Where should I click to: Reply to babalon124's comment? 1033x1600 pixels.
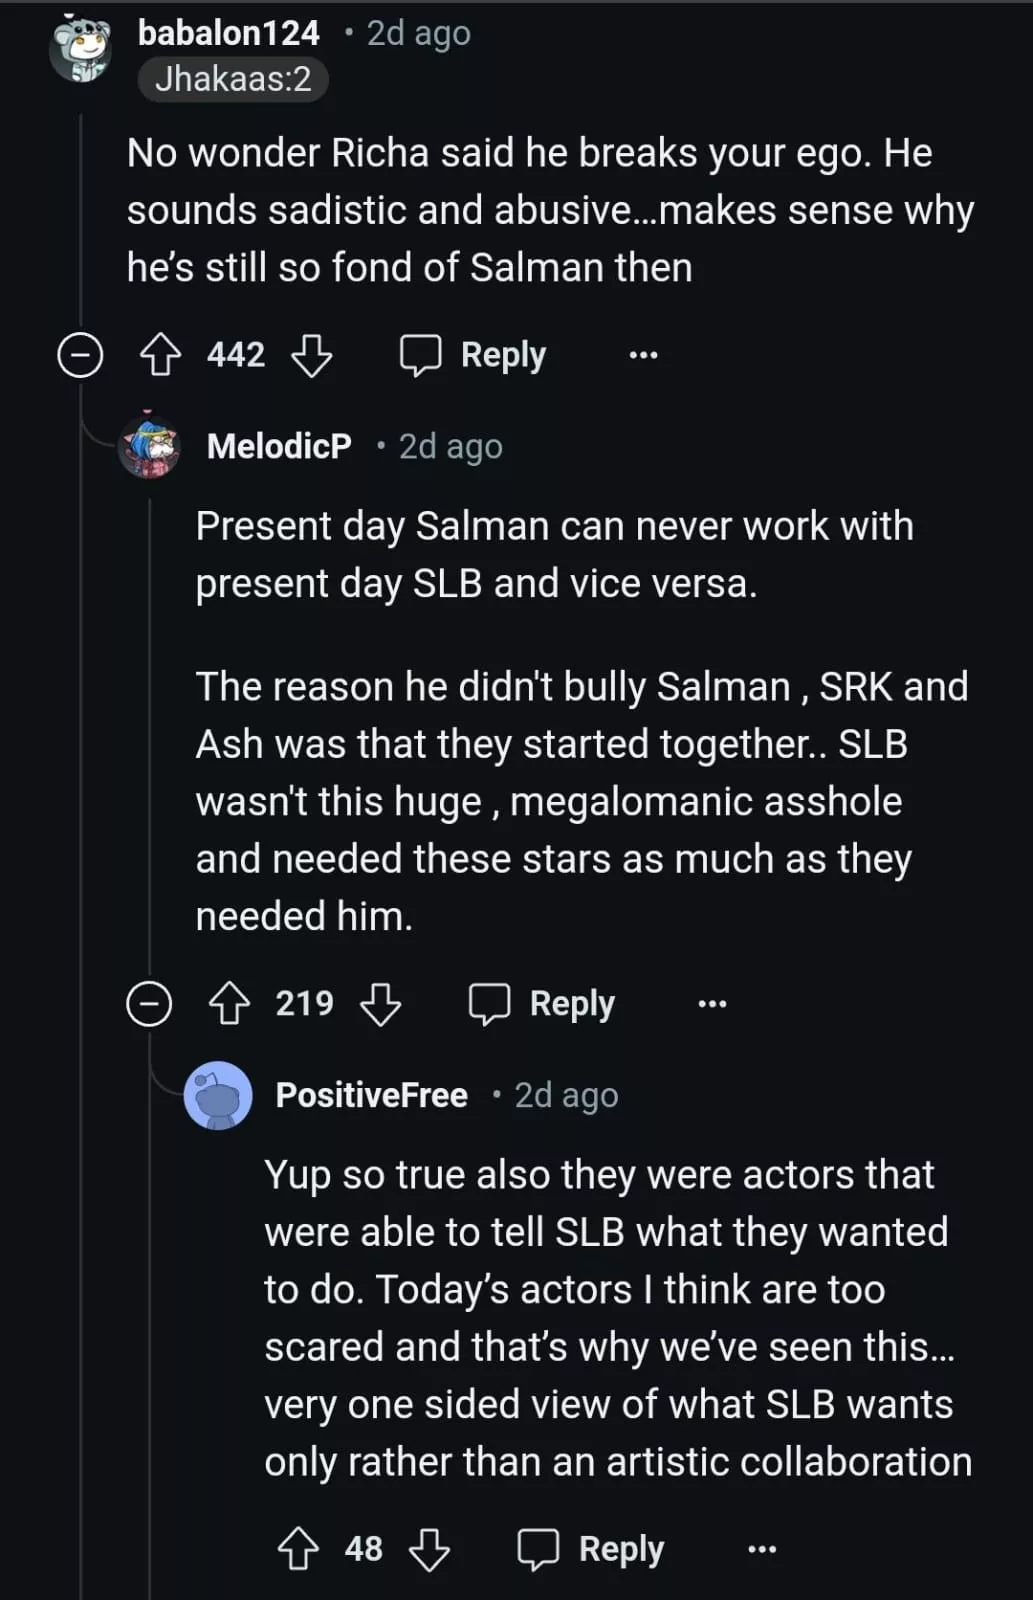473,355
